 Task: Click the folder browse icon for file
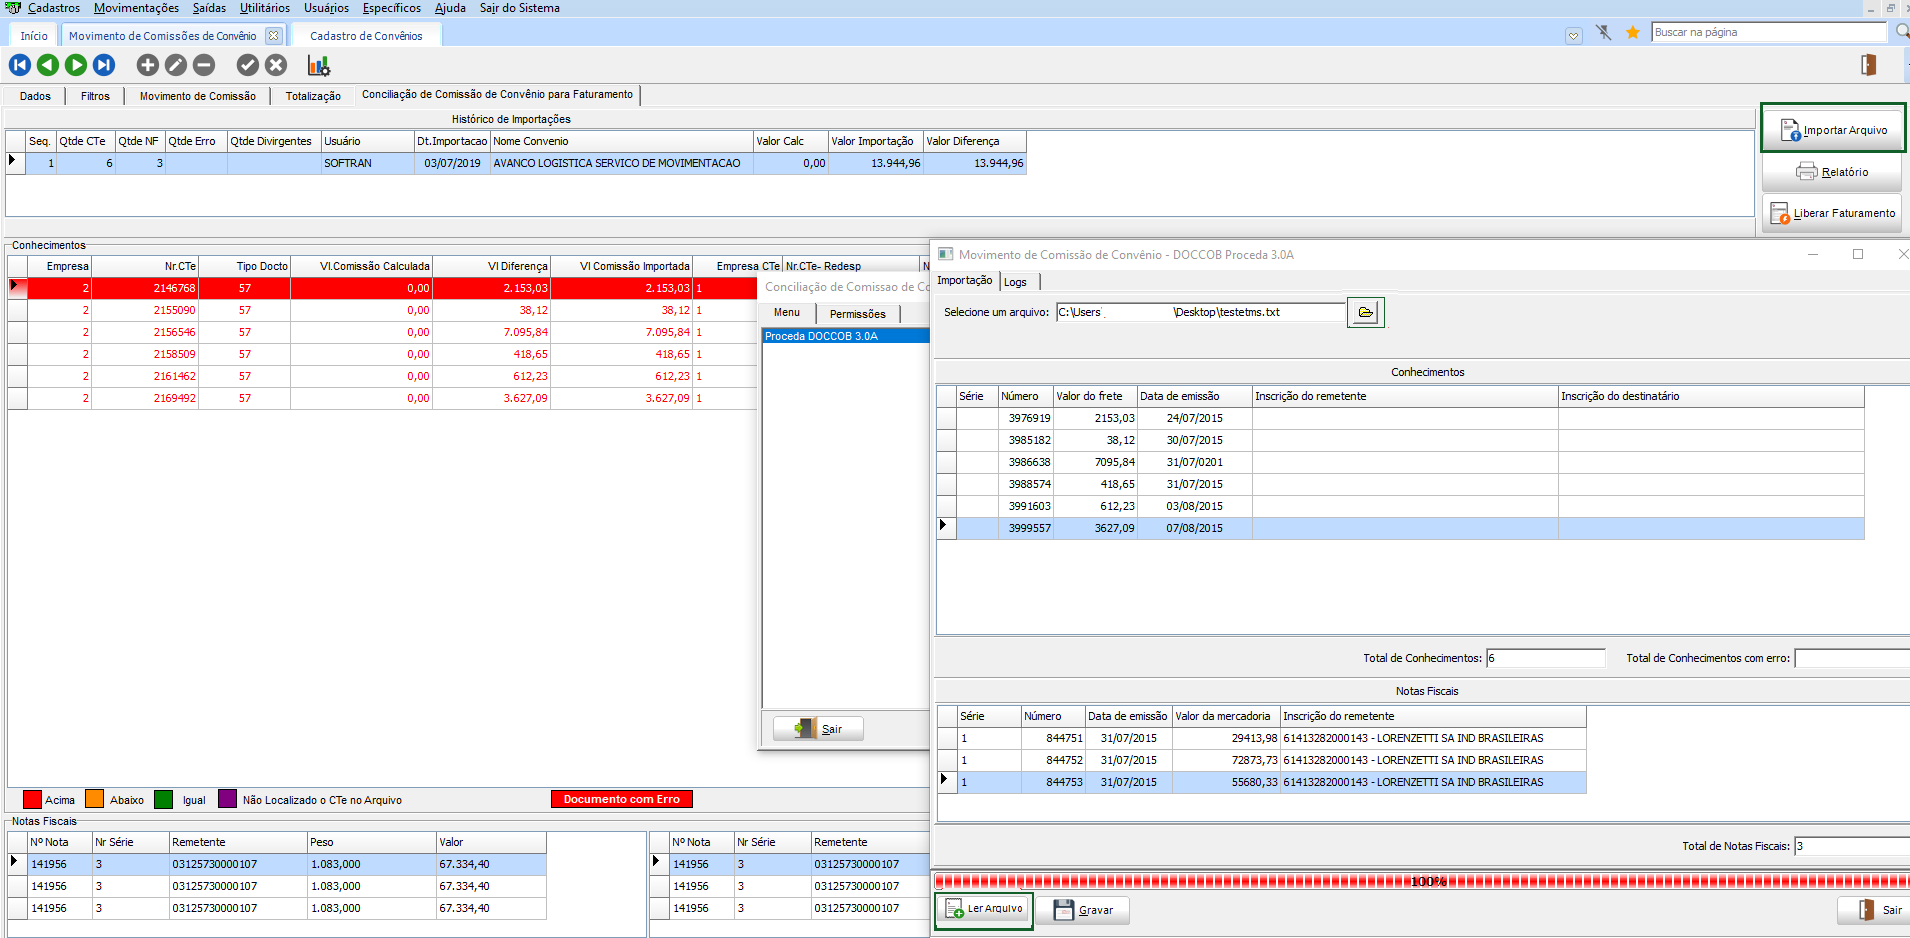tap(1365, 313)
